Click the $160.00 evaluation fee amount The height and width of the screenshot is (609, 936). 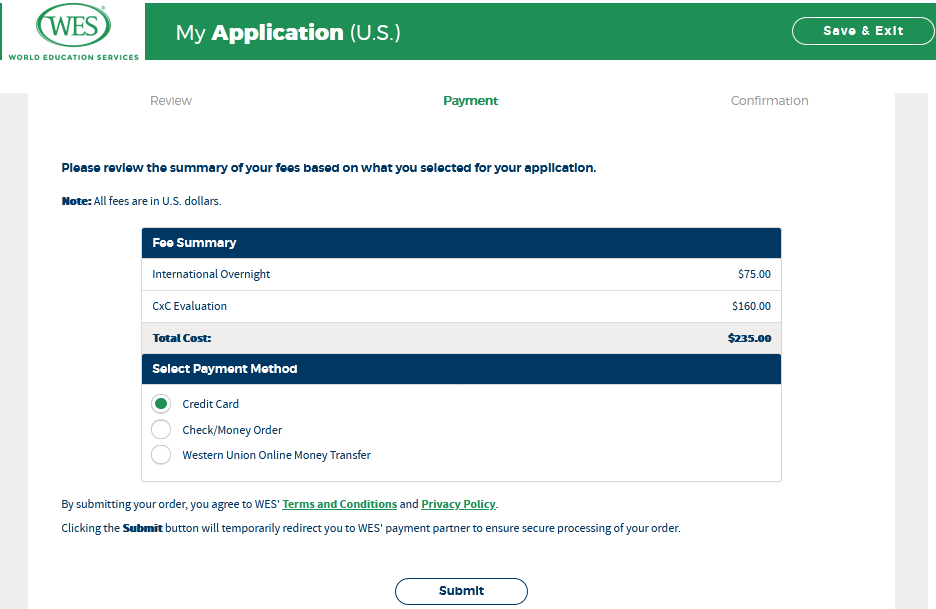[x=751, y=306]
